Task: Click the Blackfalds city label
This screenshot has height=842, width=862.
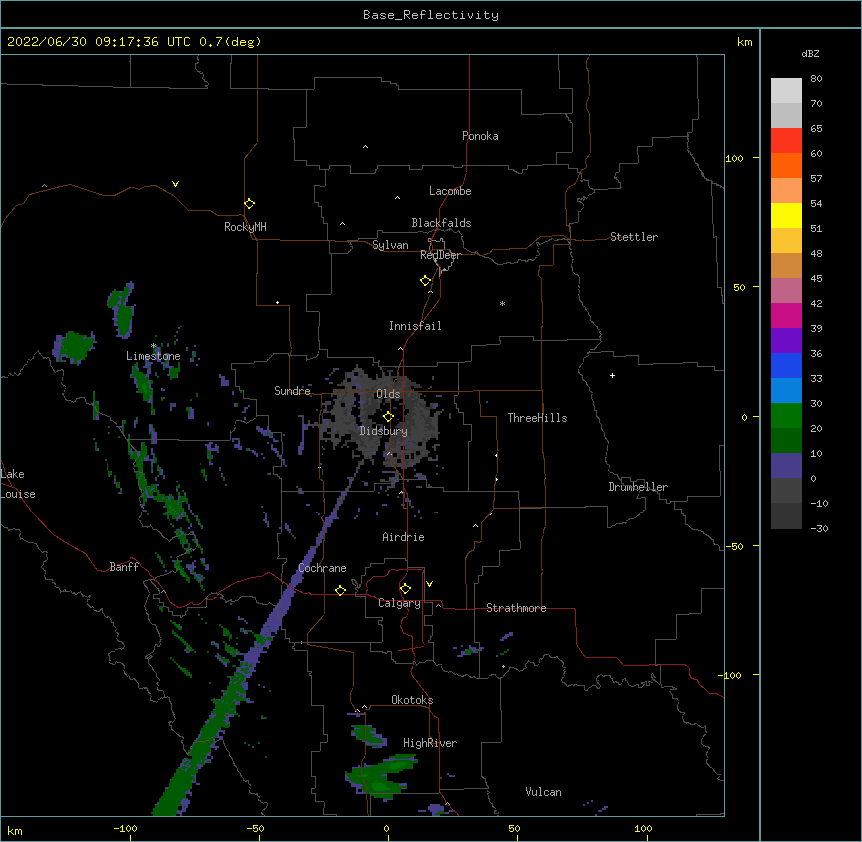Action: 441,223
